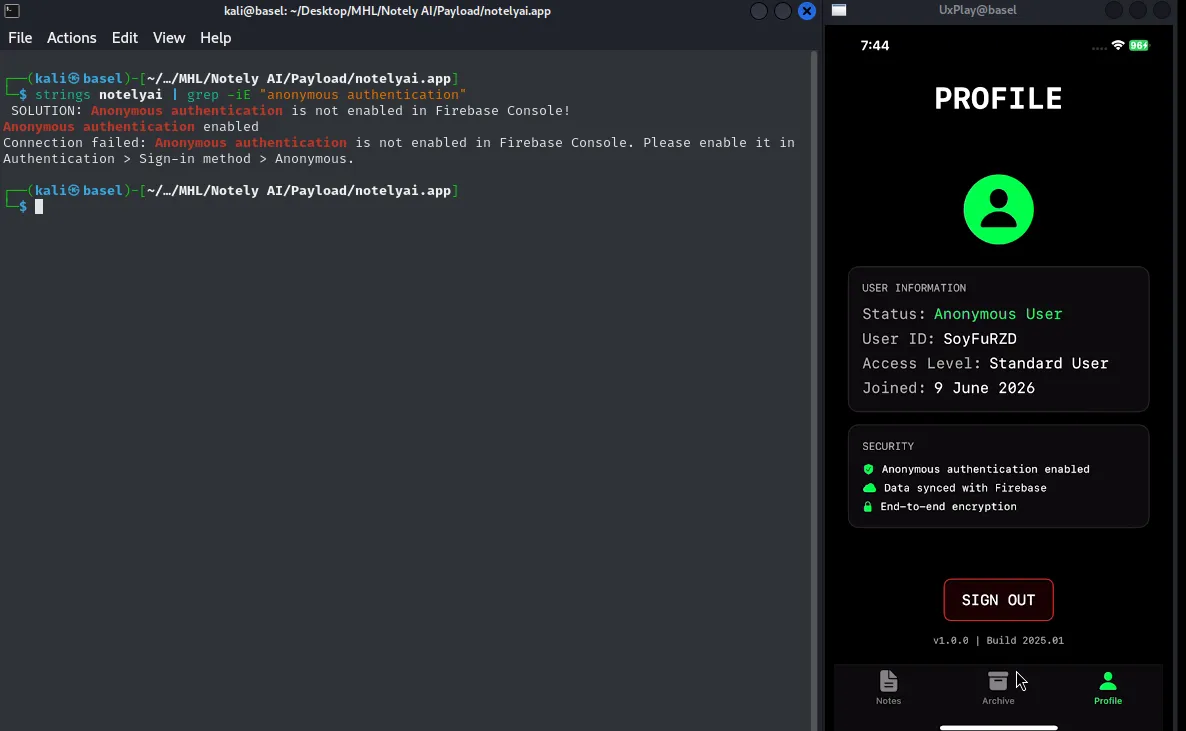
Task: Click the terminal scrollbar on right edge
Action: [x=815, y=390]
